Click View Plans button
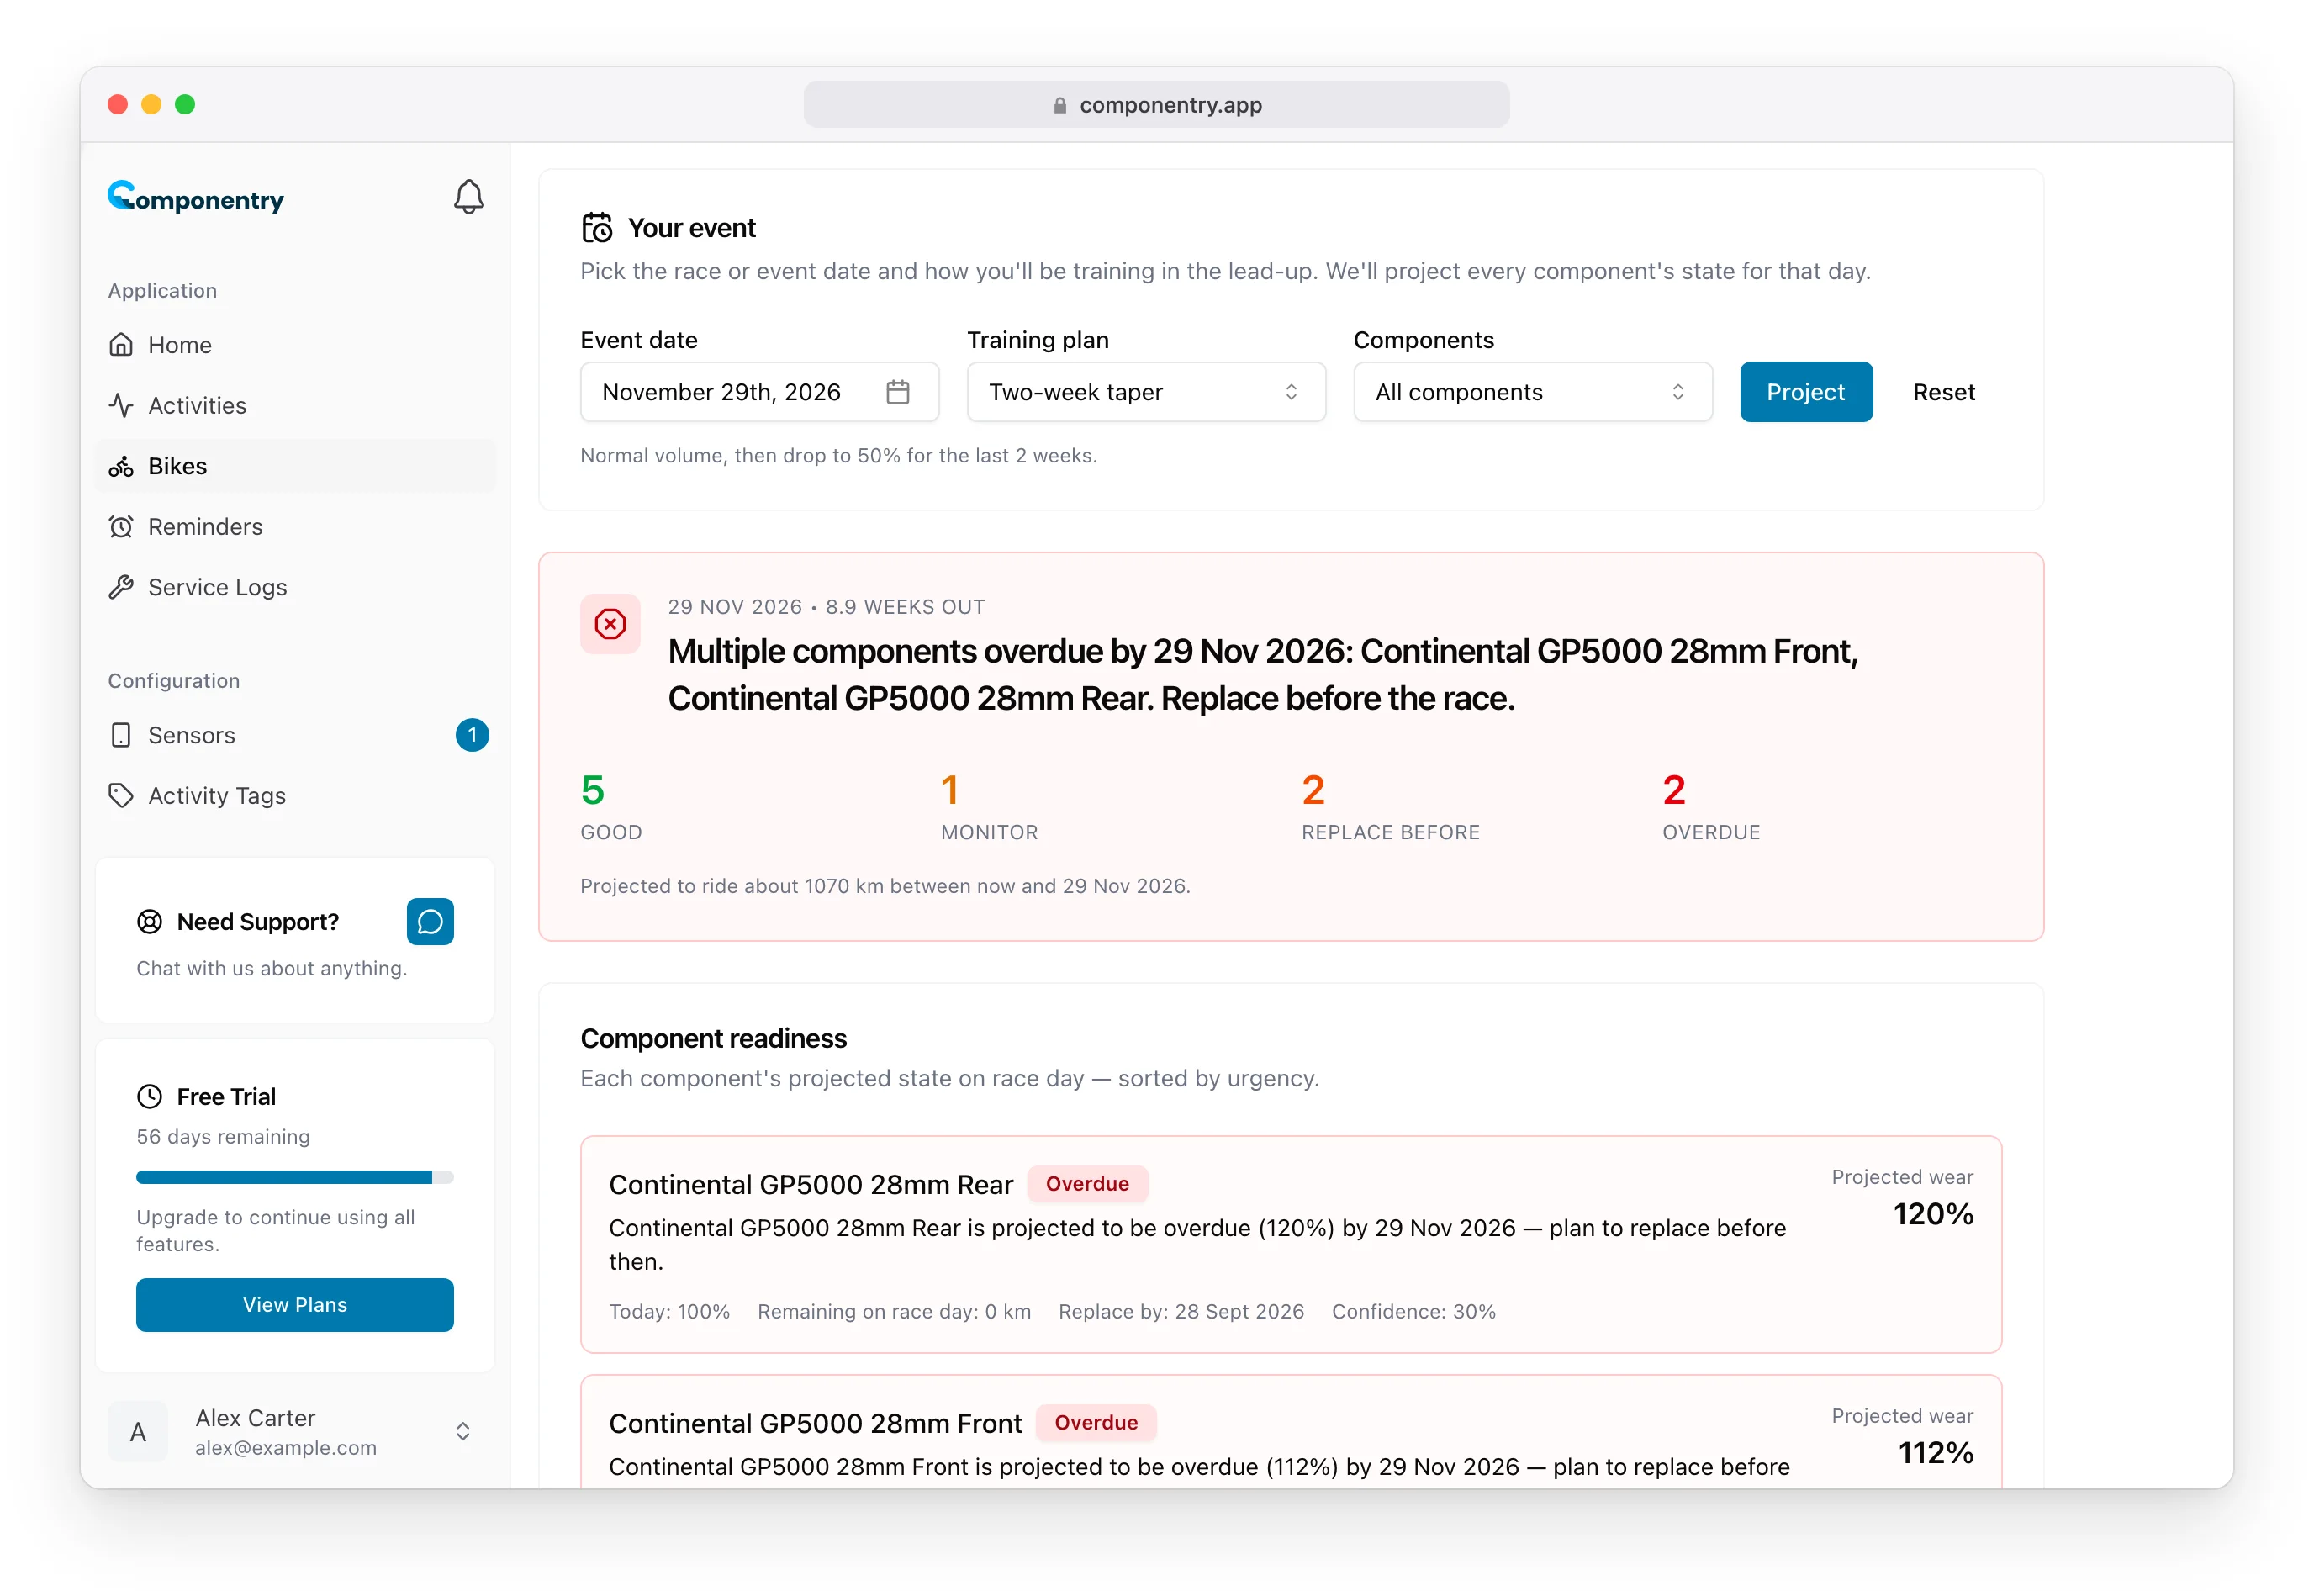The image size is (2314, 1596). pyautogui.click(x=295, y=1304)
